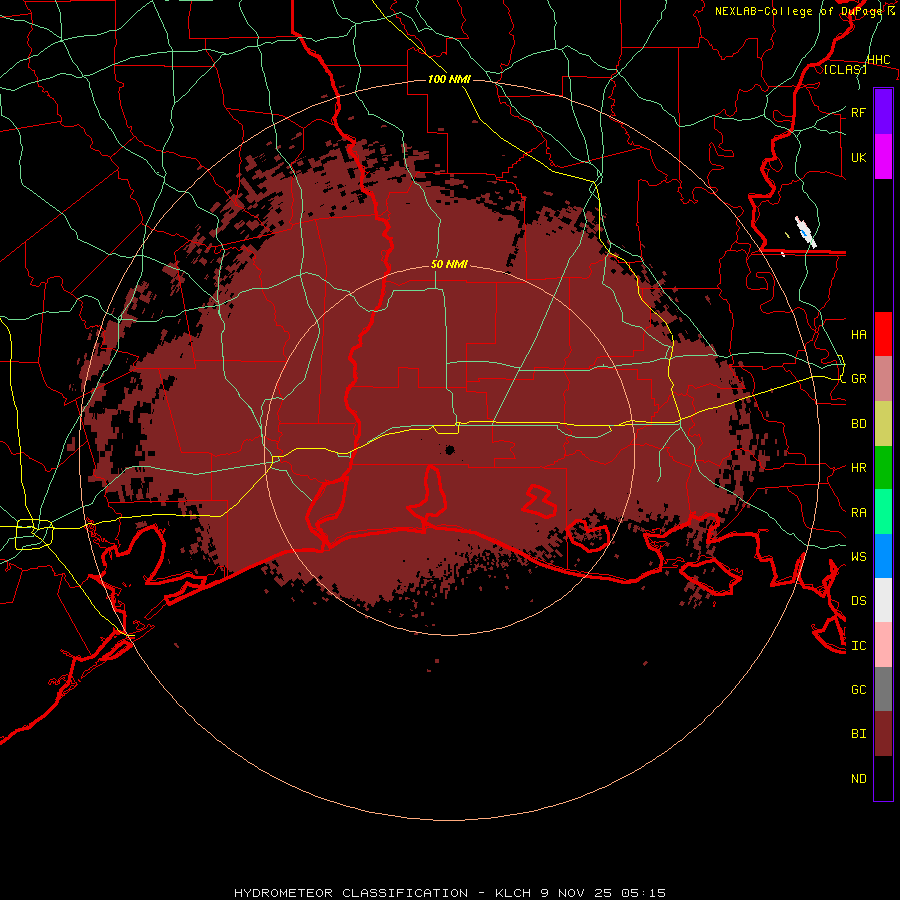Click the WS blue legend swatch
Image resolution: width=900 pixels, height=900 pixels.
click(x=883, y=556)
